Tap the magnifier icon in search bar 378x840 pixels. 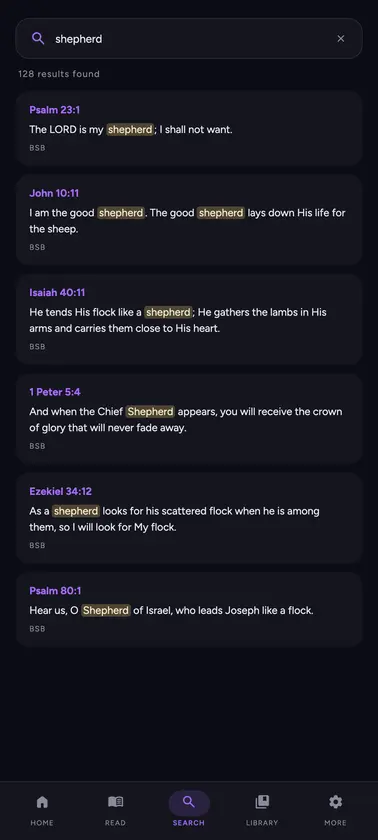click(38, 39)
